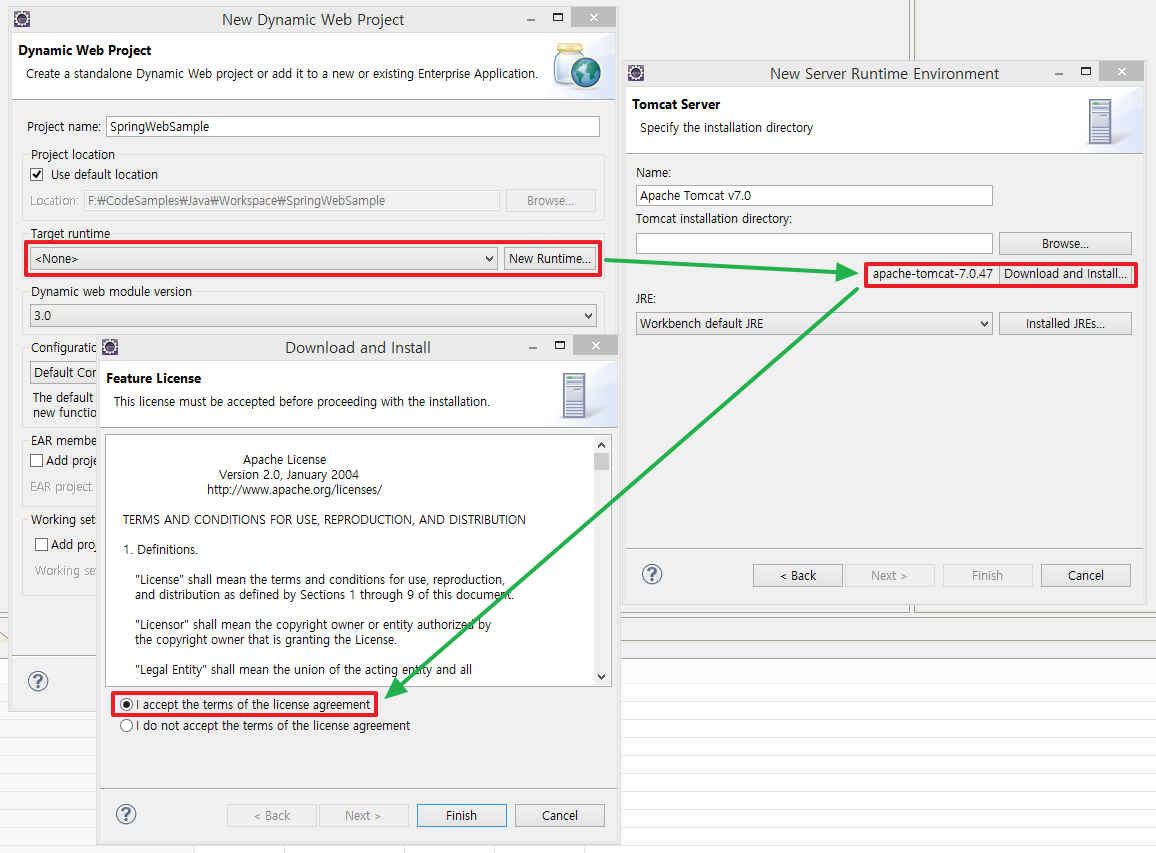Open help in New Server Runtime Environment dialog

652,574
